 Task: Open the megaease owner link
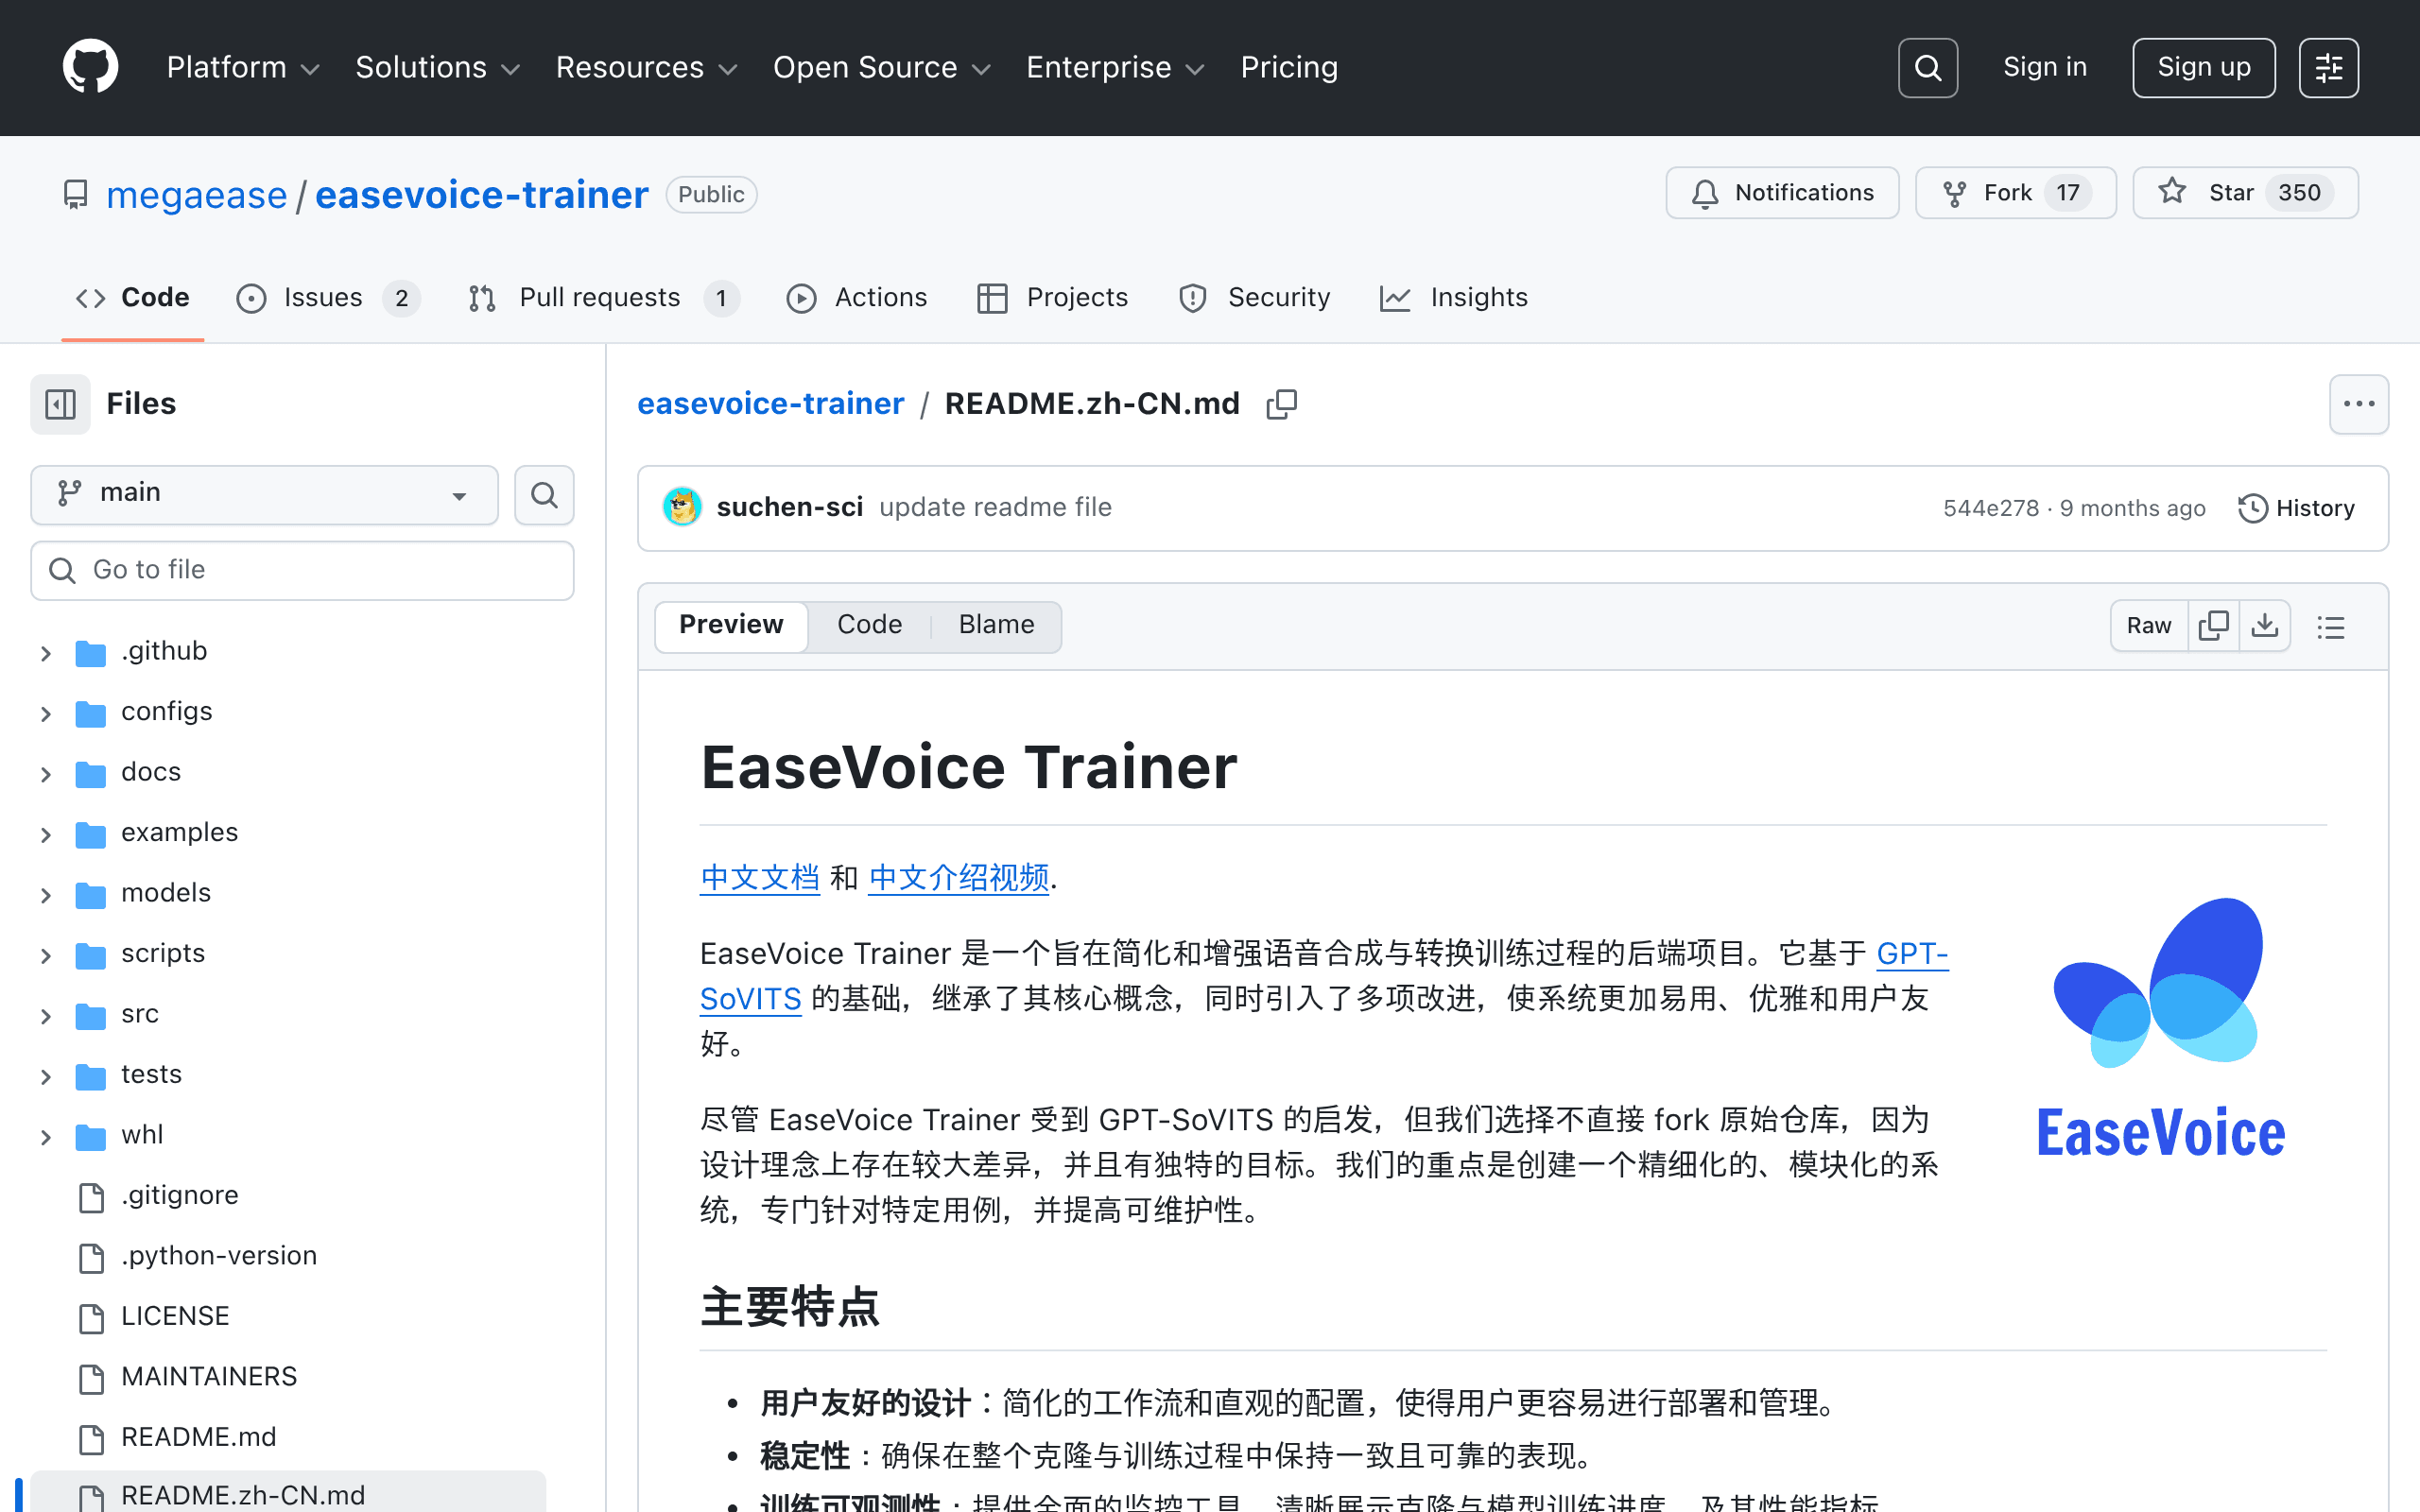196,194
